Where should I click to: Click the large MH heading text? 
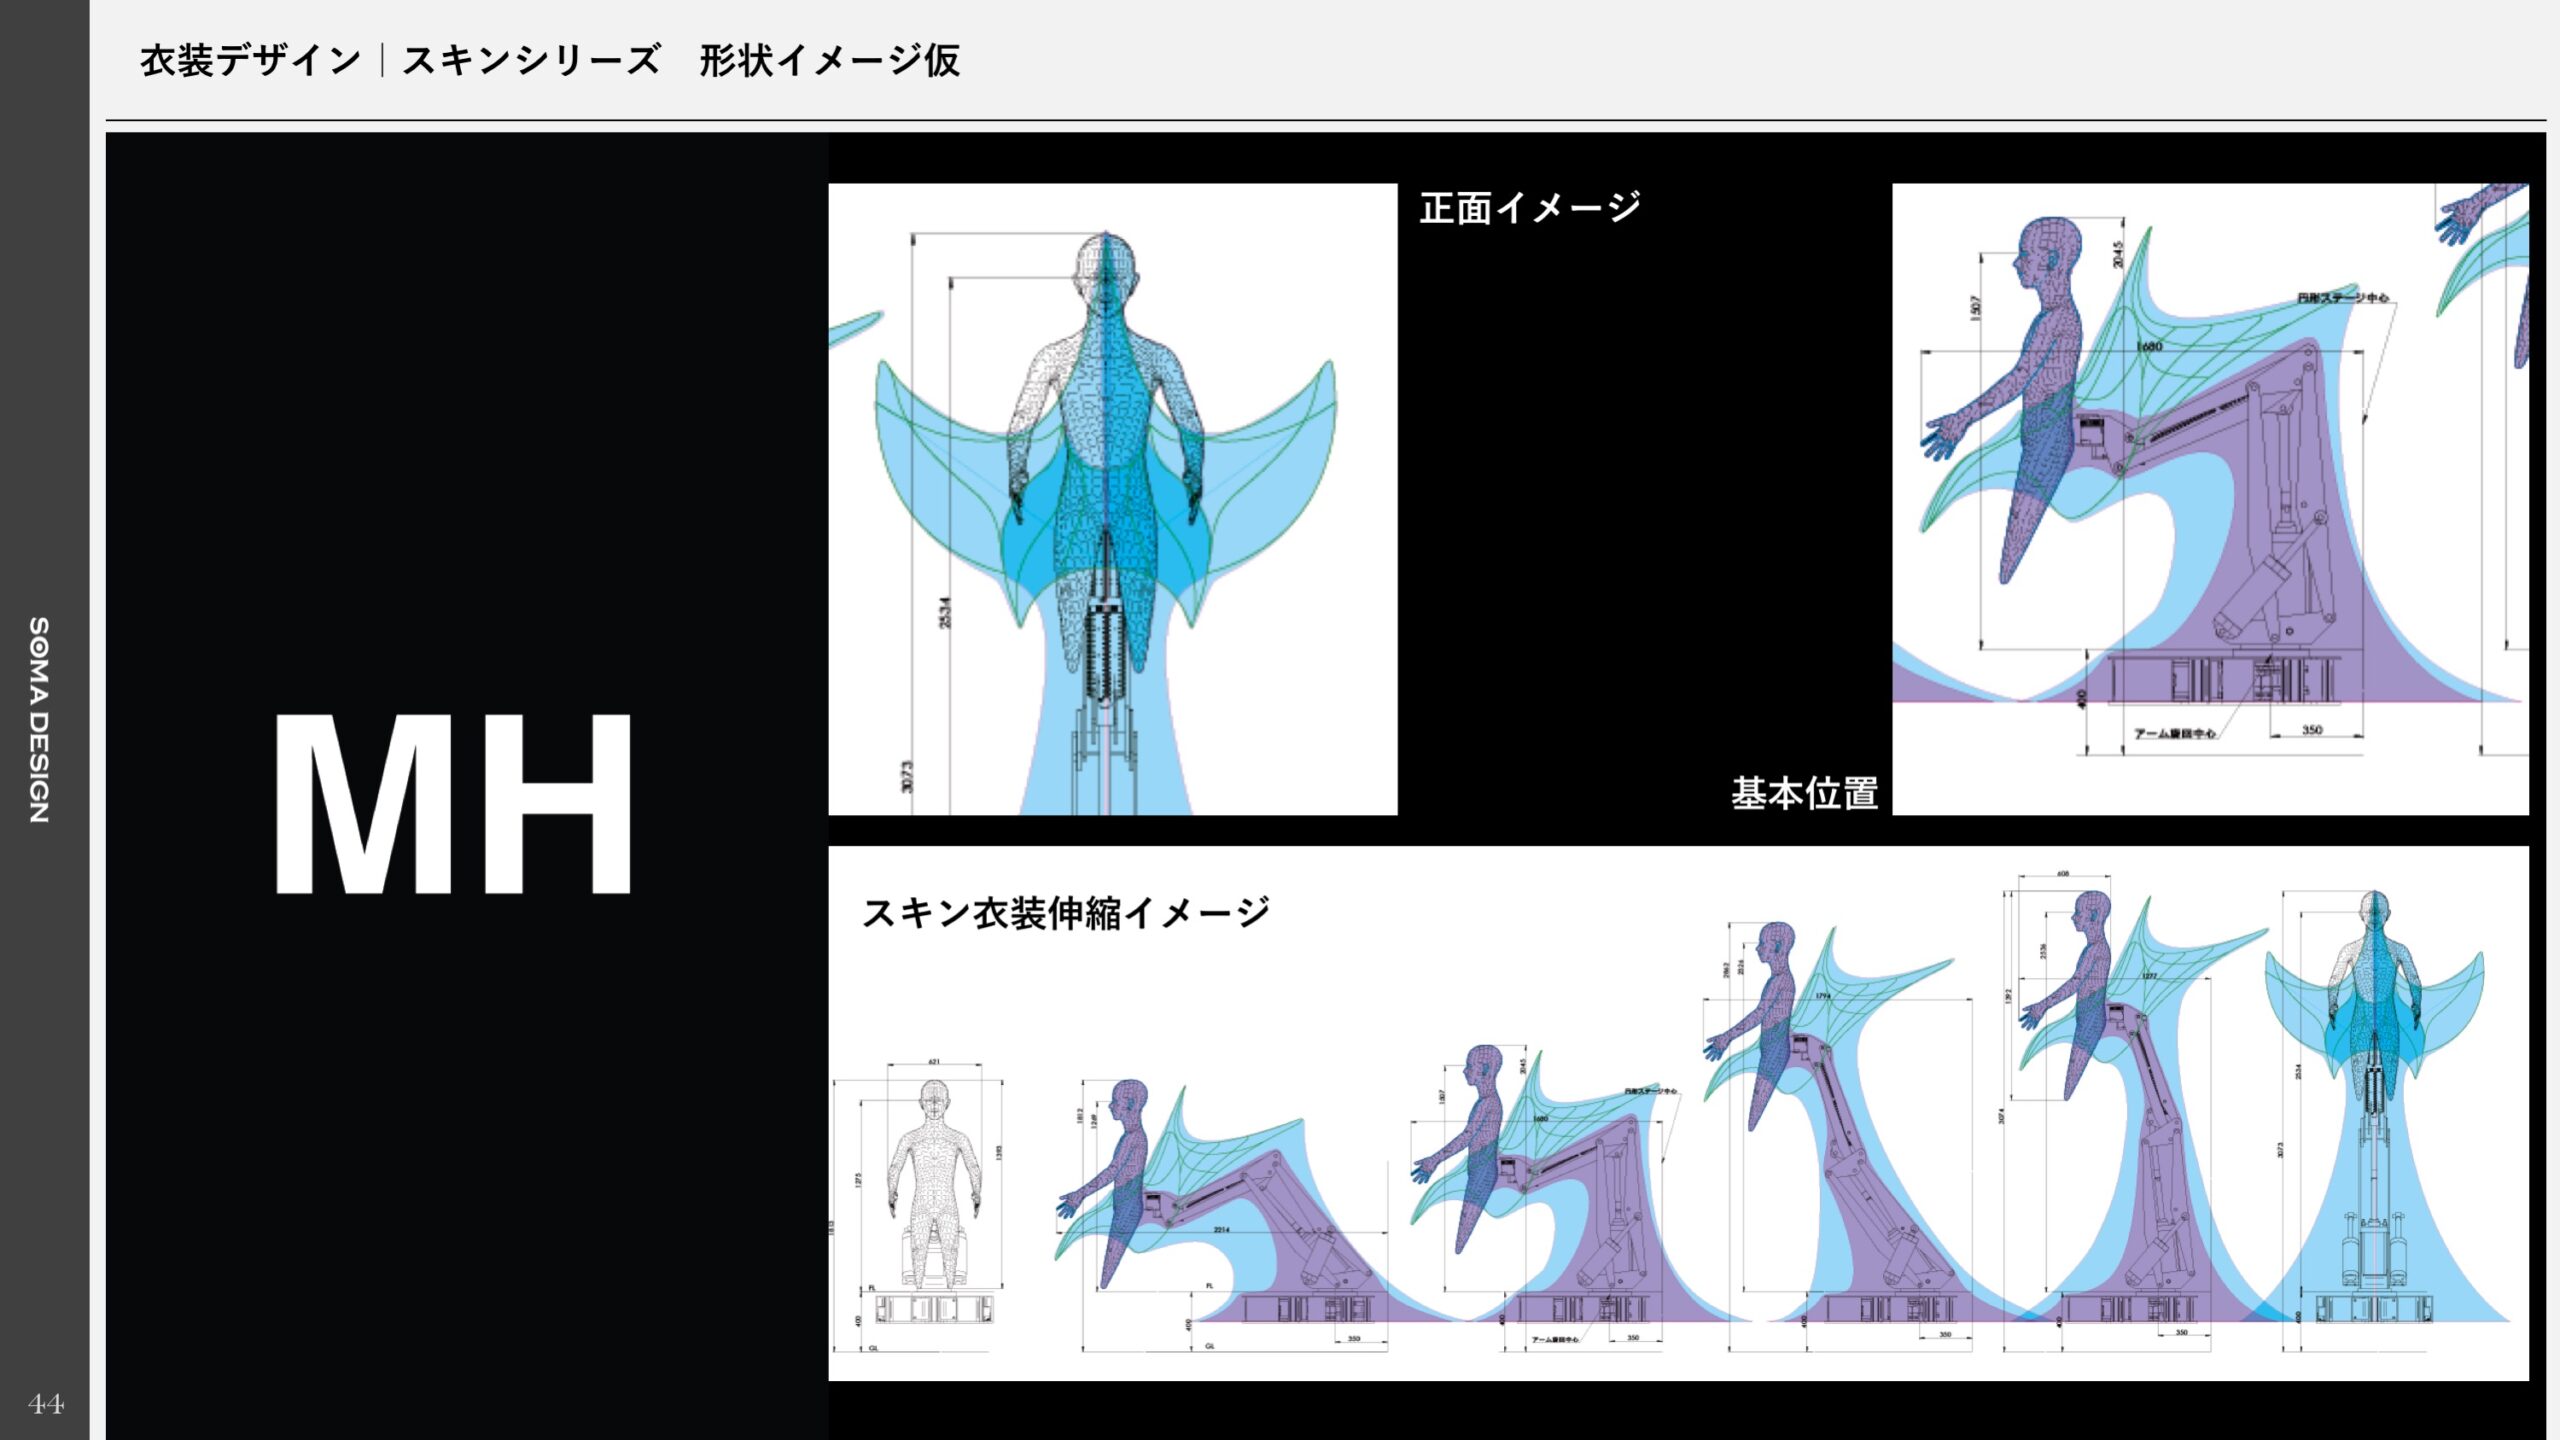click(x=452, y=803)
